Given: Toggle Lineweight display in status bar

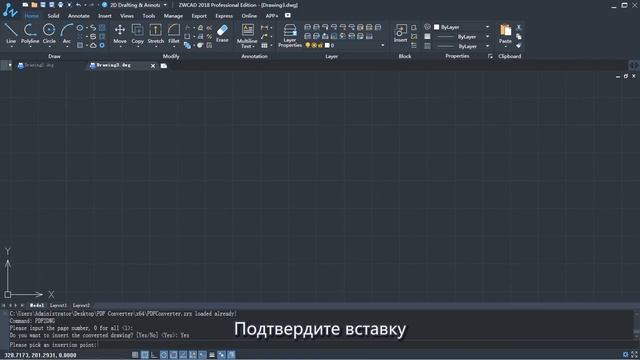Looking at the screenshot, I should [212, 355].
